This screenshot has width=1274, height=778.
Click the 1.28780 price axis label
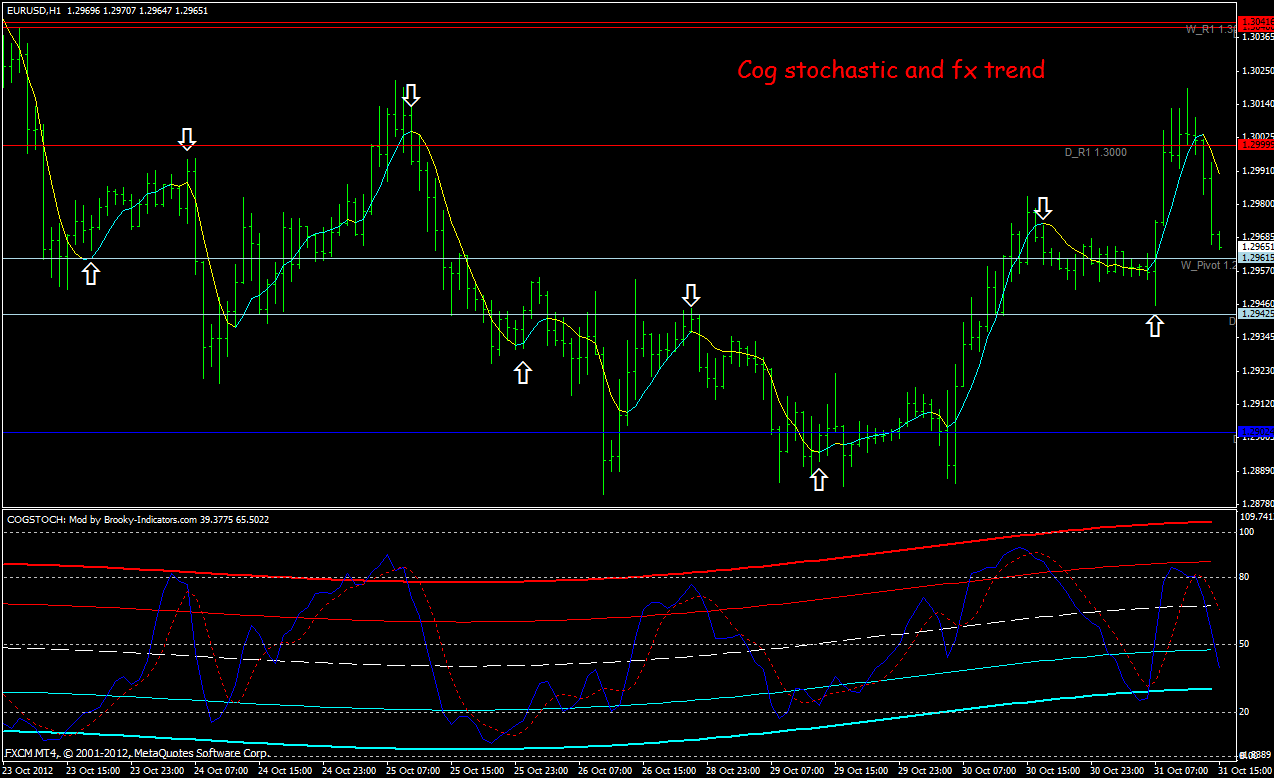tap(1257, 504)
